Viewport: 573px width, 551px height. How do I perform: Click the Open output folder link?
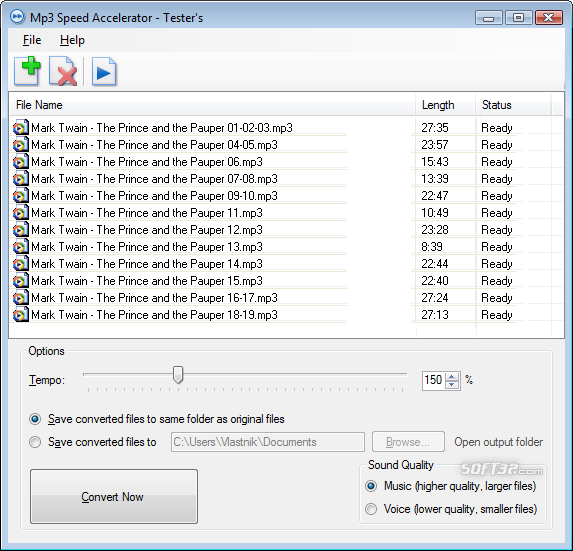498,442
